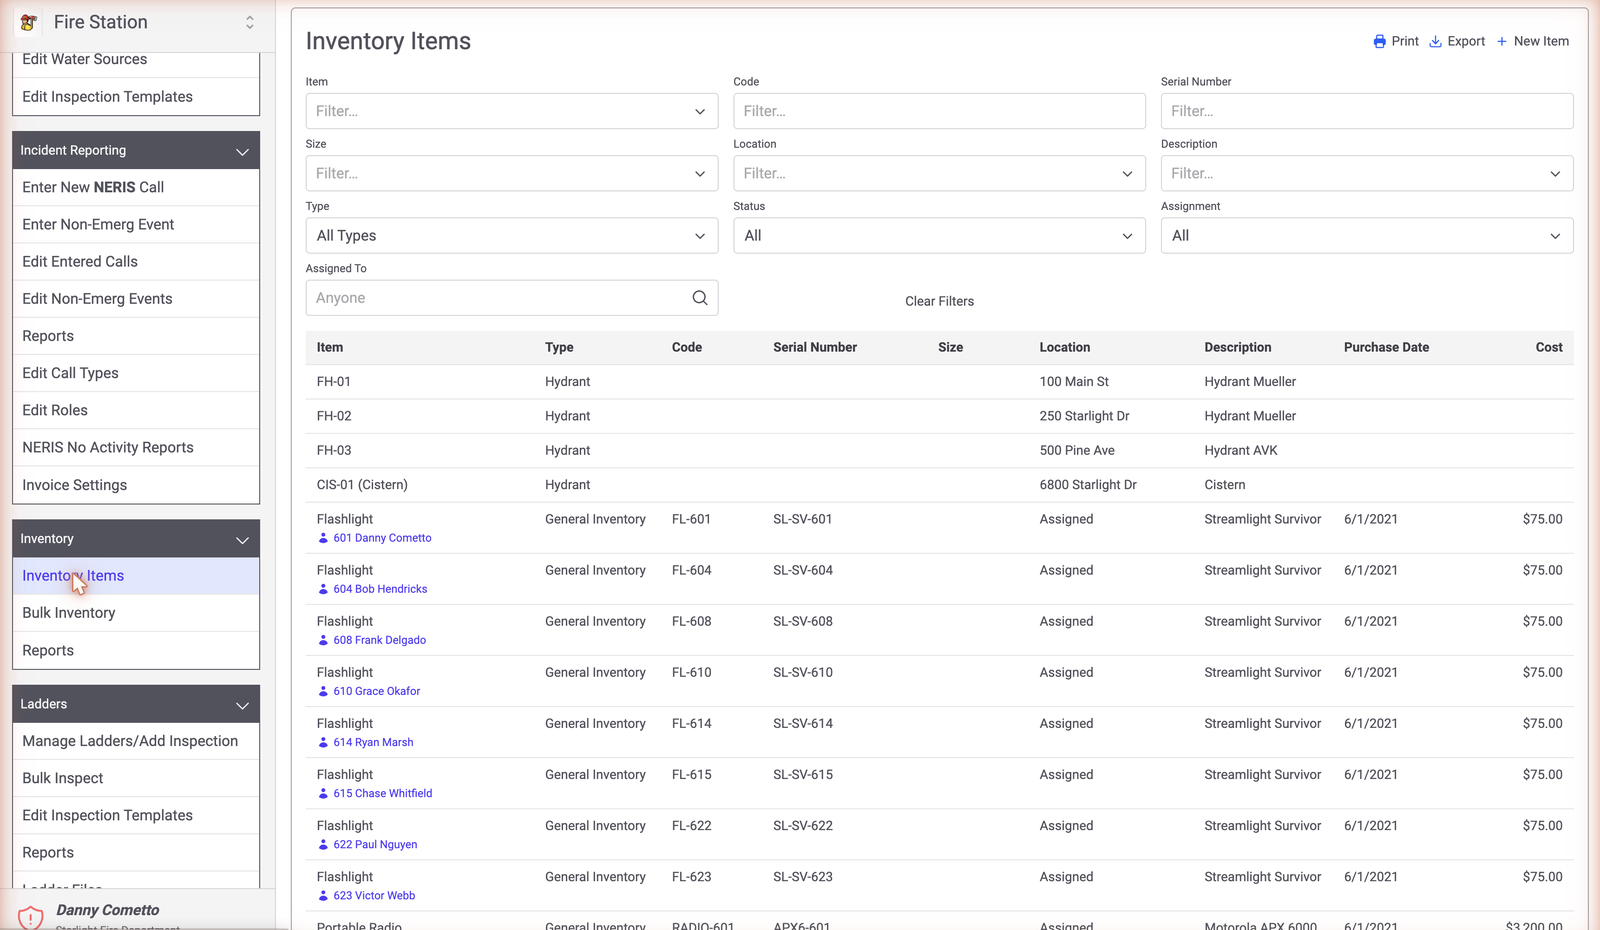Open Edit Inspection Templates under Ladders
The width and height of the screenshot is (1600, 930).
click(x=136, y=815)
